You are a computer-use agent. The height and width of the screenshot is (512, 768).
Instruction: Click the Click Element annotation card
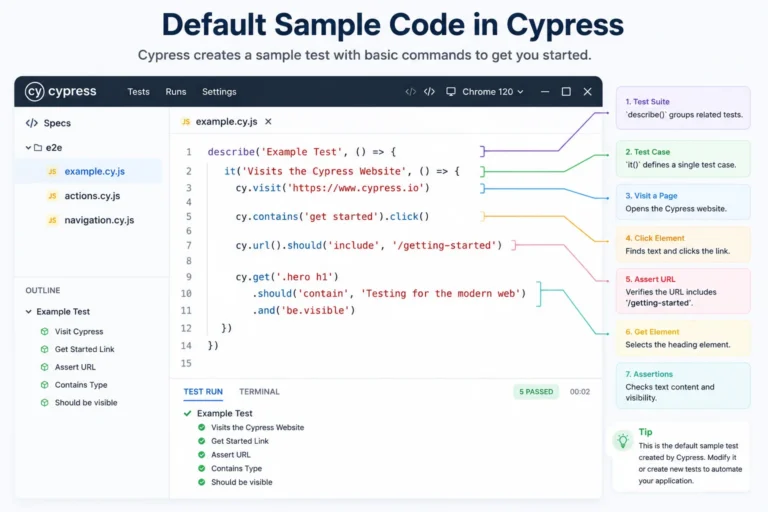coord(683,244)
